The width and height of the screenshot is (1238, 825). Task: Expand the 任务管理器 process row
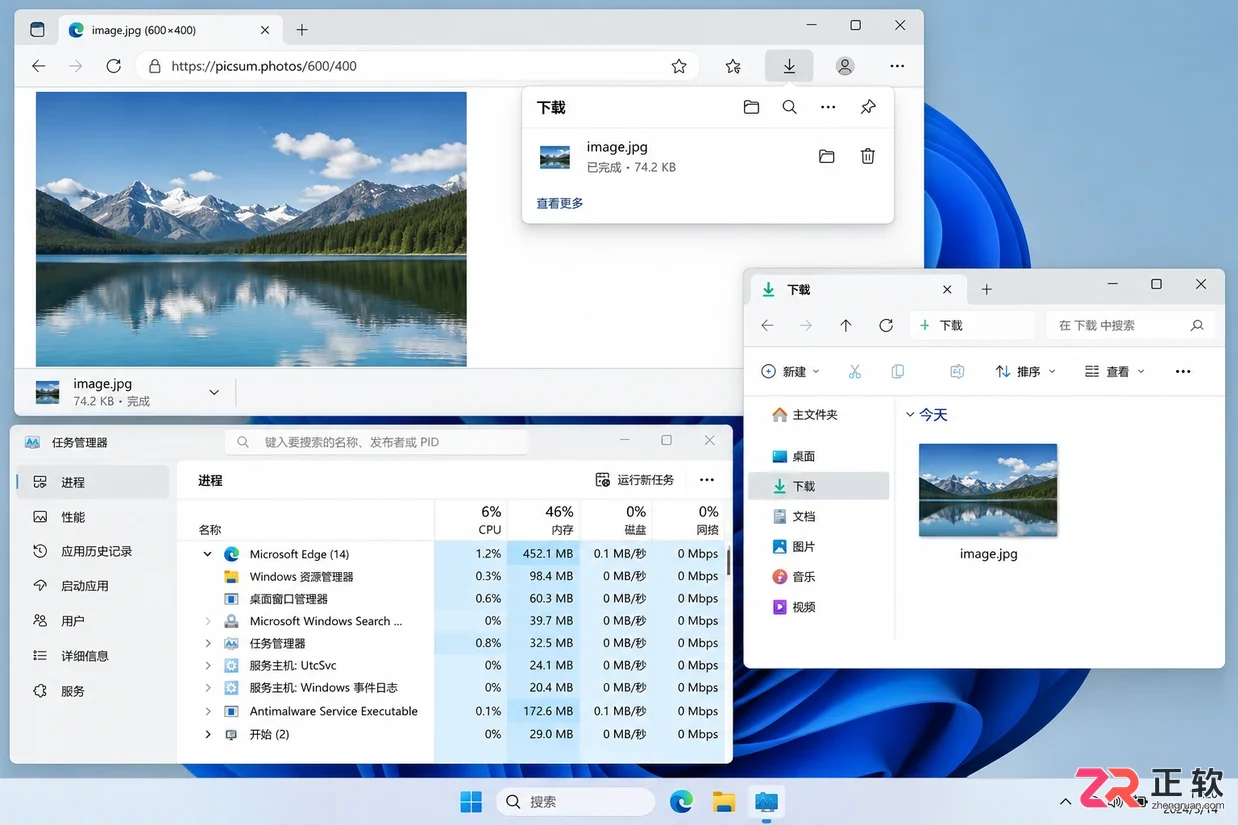coord(208,643)
